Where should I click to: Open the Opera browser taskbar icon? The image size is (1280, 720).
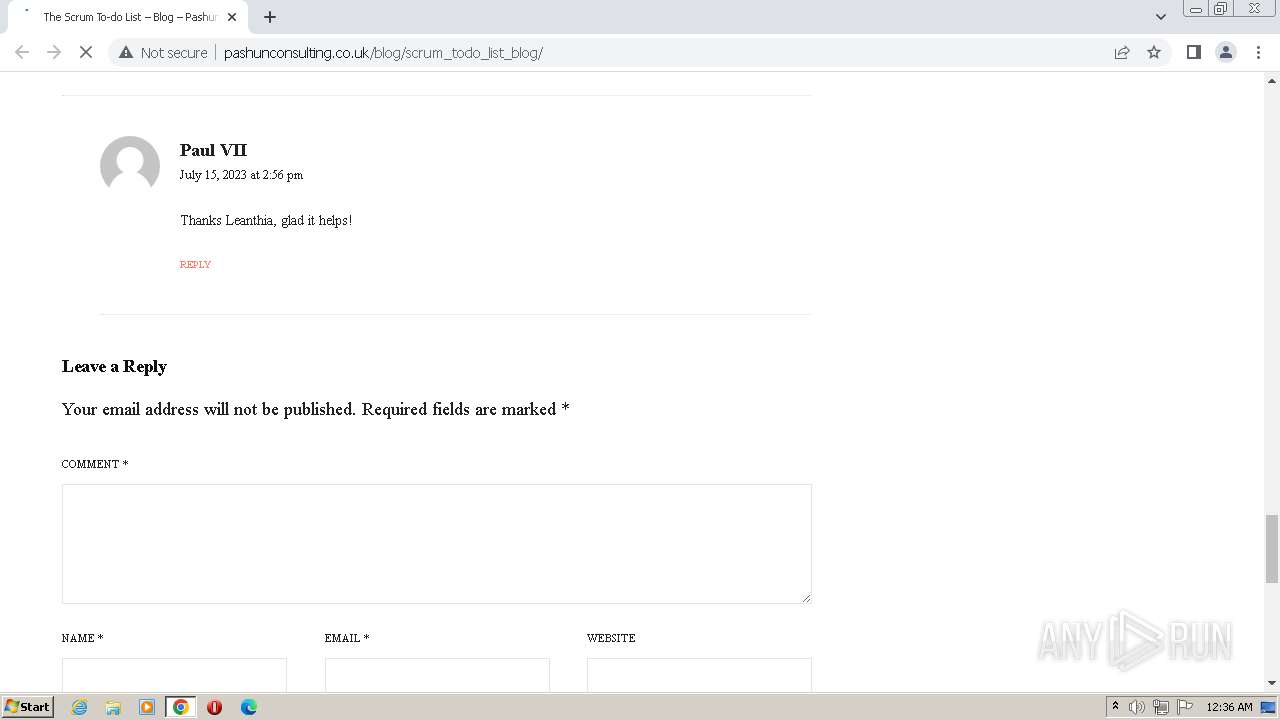click(214, 707)
